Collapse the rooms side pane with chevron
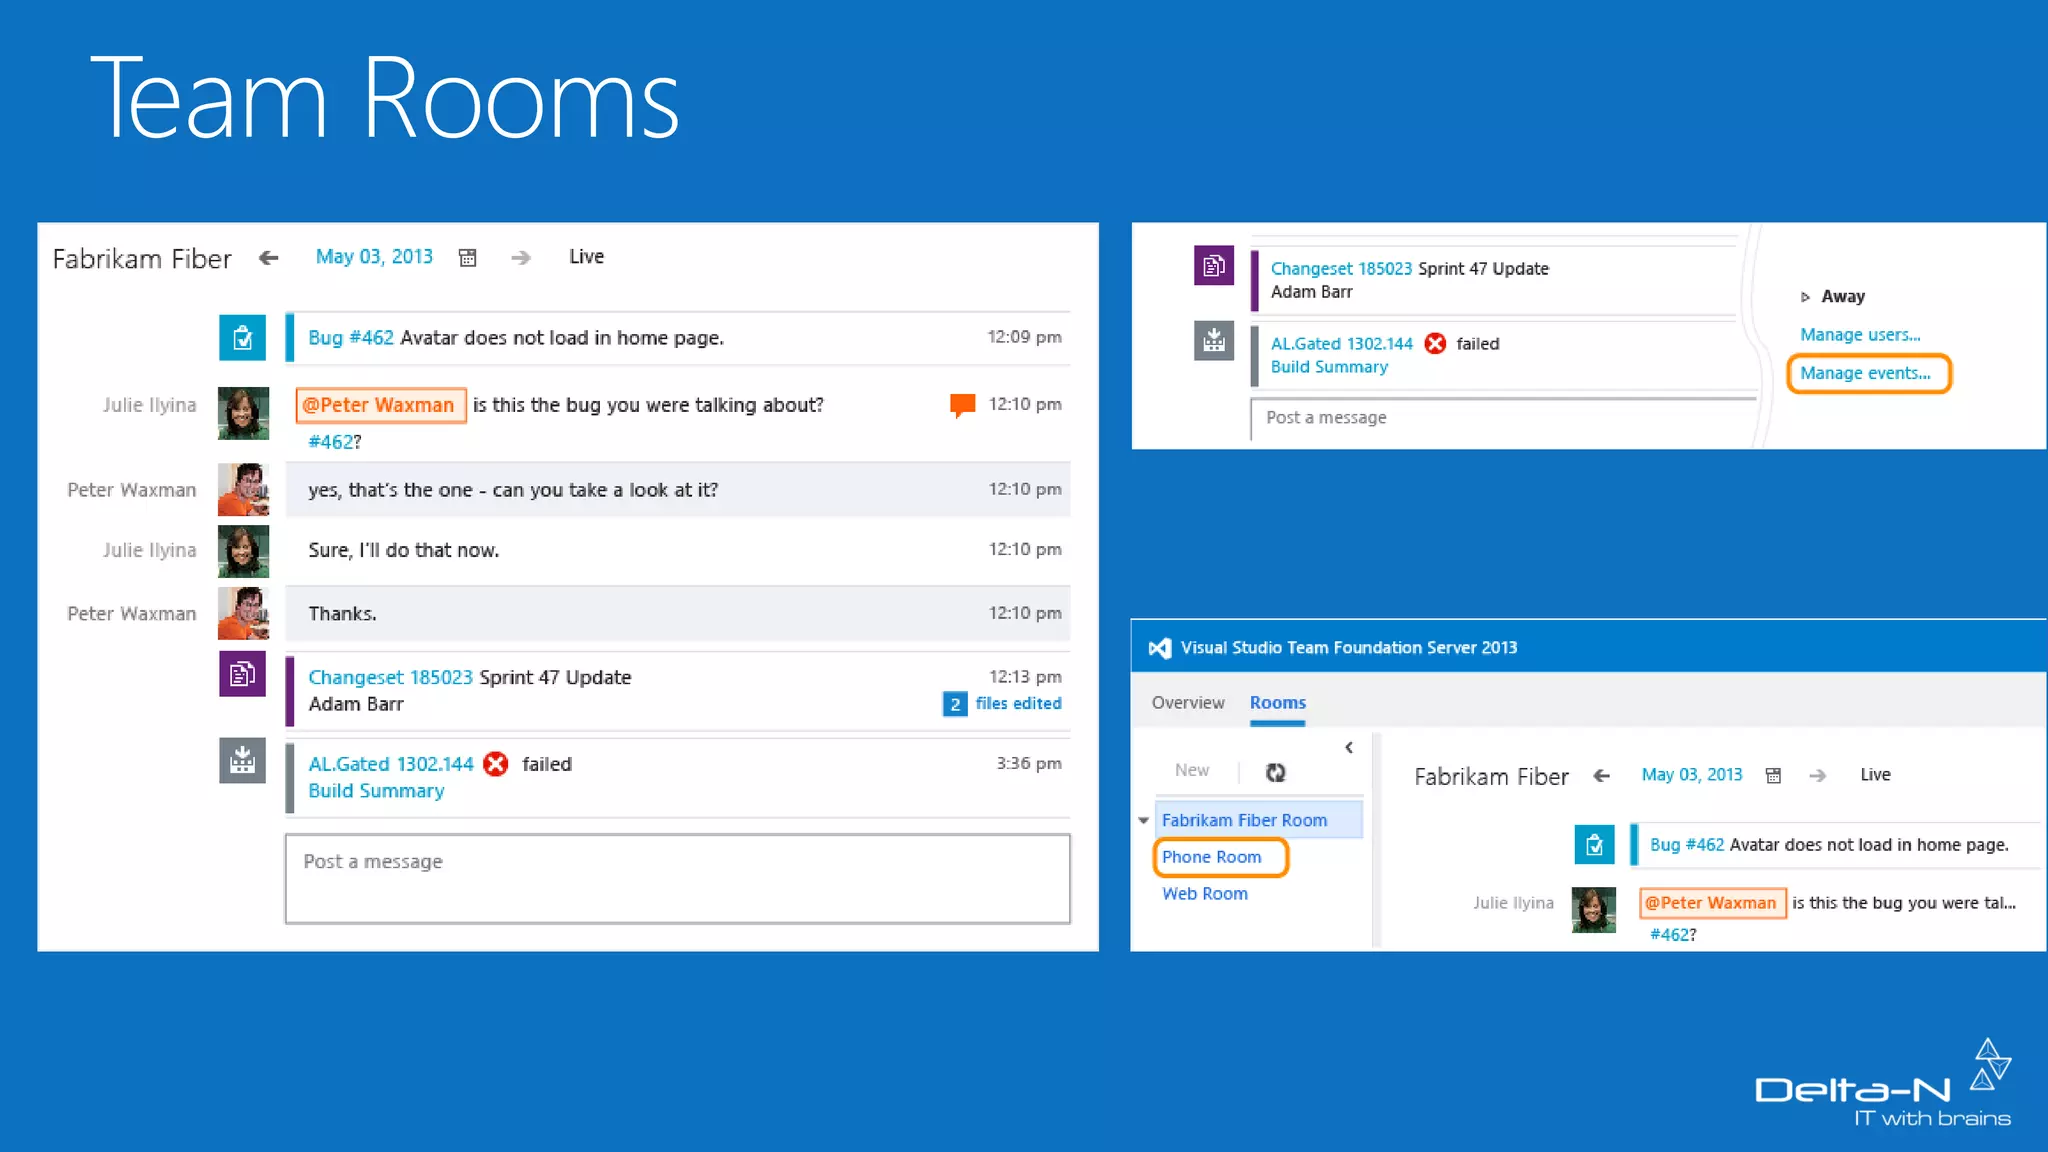The height and width of the screenshot is (1152, 2048). 1349,748
